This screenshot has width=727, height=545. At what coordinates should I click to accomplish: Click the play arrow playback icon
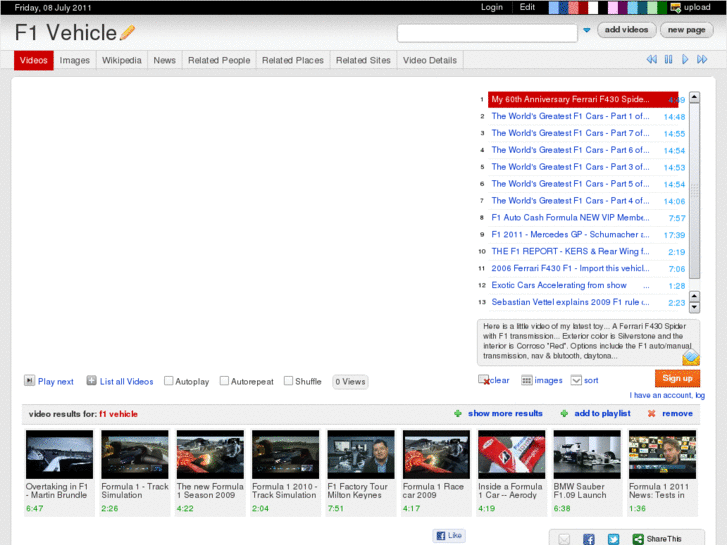click(685, 59)
